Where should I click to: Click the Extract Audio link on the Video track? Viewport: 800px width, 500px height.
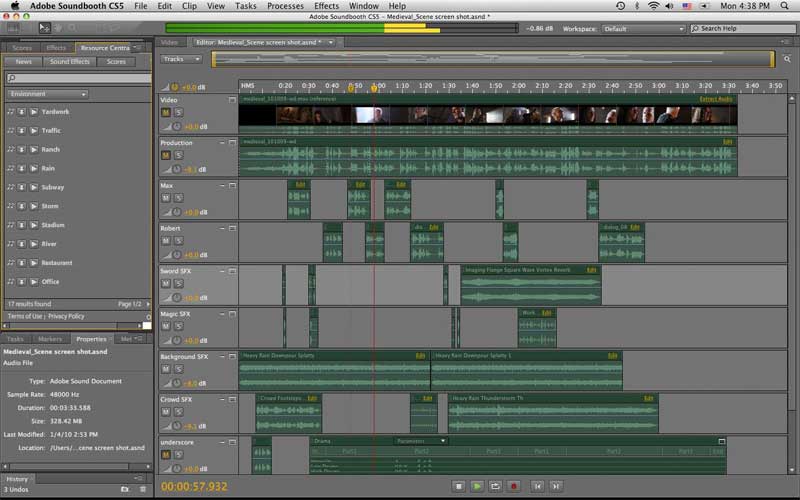716,99
